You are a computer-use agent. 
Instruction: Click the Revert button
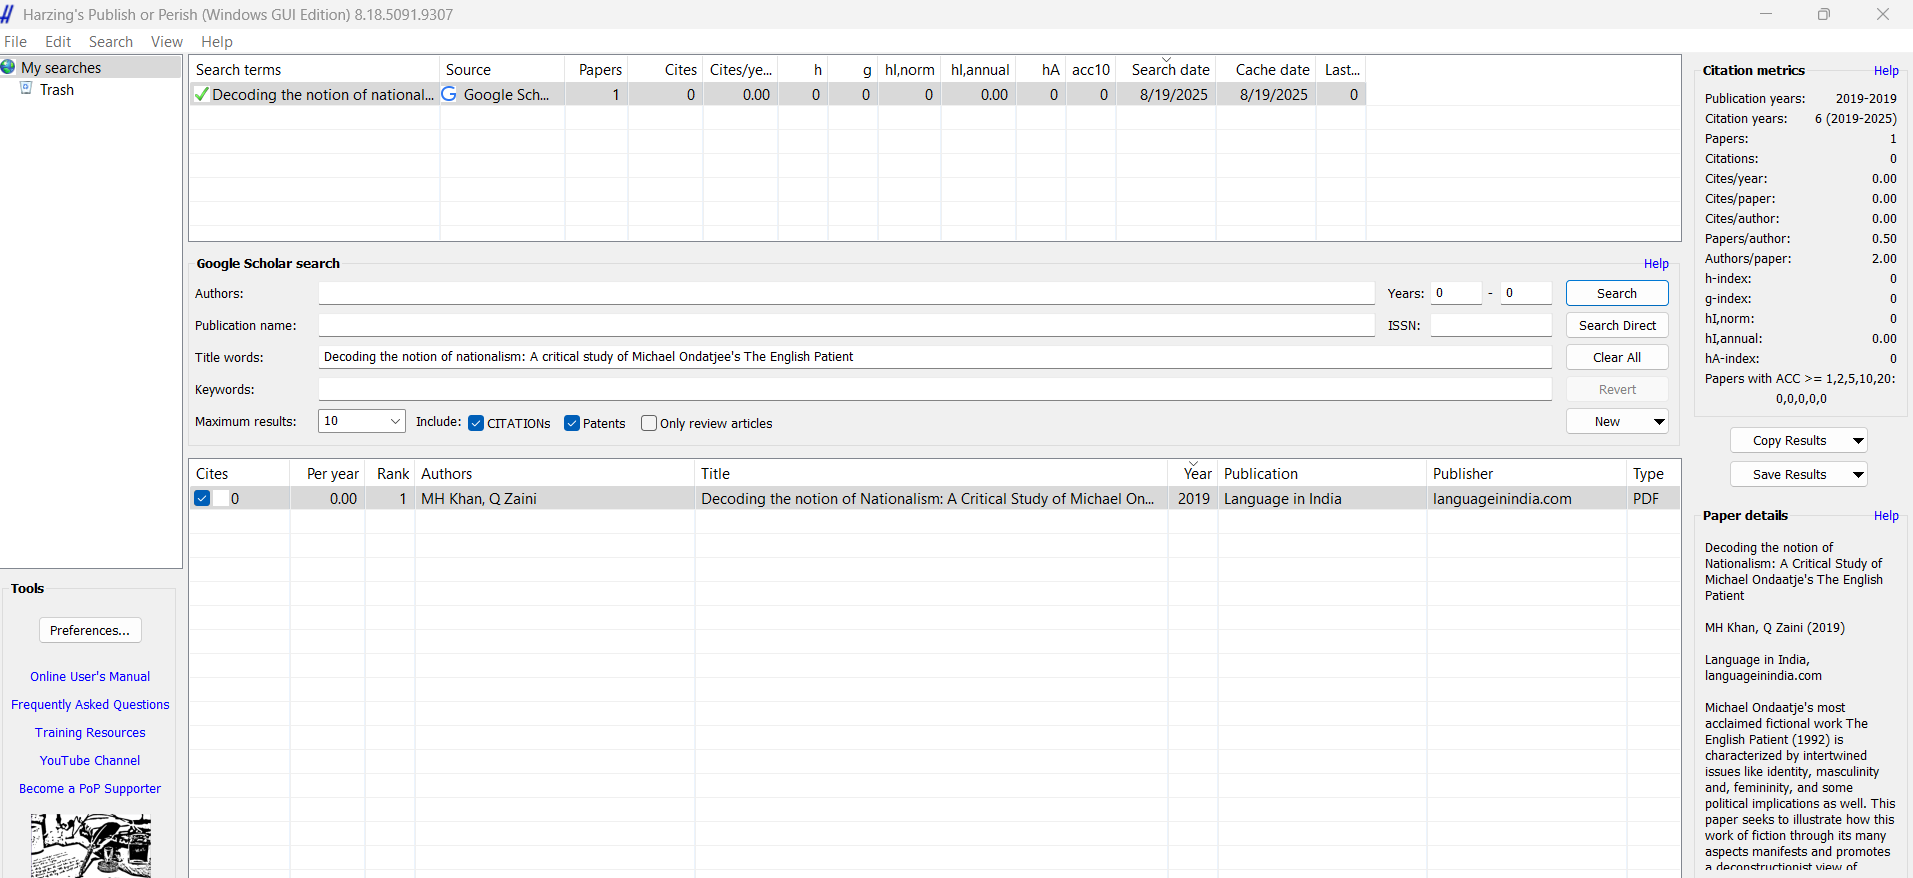click(x=1617, y=390)
